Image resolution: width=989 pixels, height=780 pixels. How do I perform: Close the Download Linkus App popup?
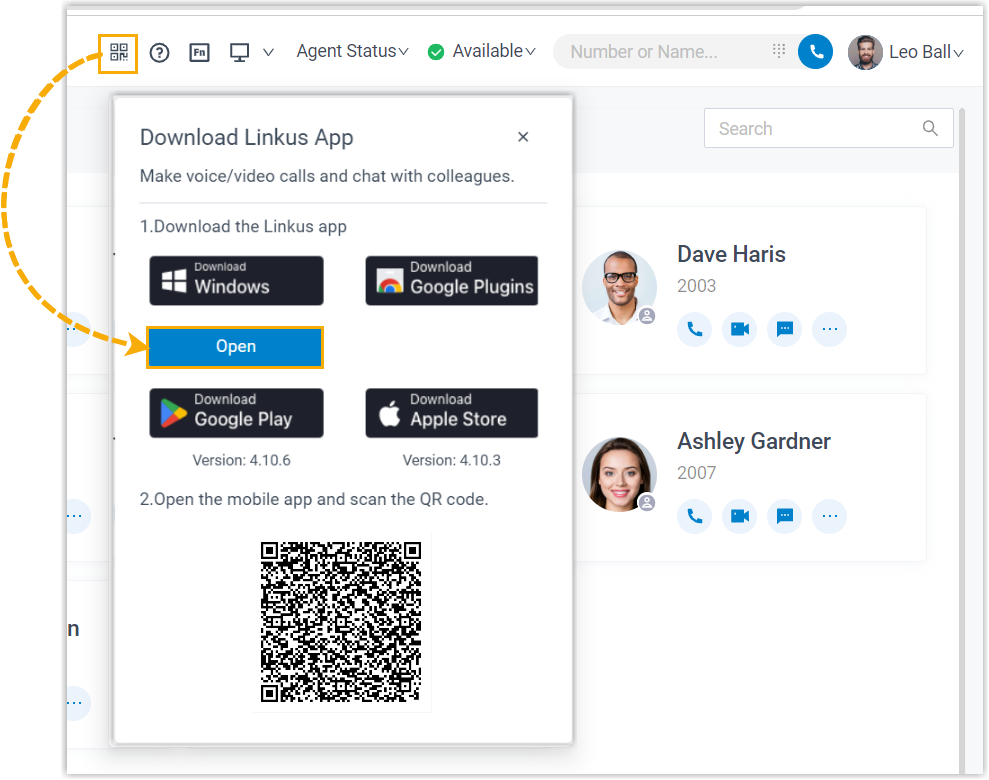tap(523, 137)
